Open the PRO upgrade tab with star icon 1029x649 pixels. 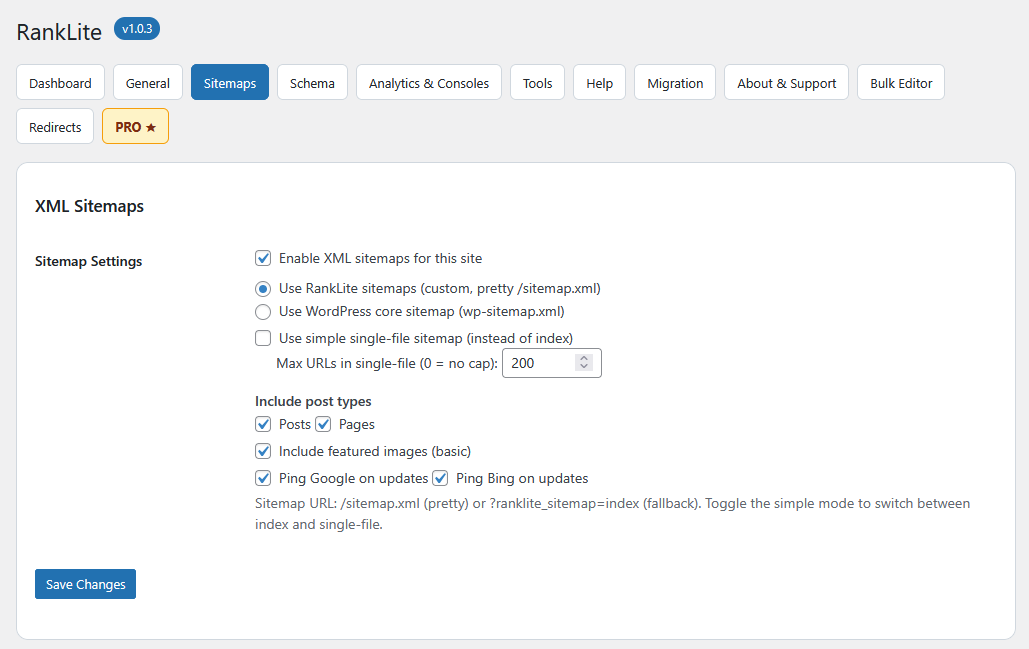[x=134, y=126]
